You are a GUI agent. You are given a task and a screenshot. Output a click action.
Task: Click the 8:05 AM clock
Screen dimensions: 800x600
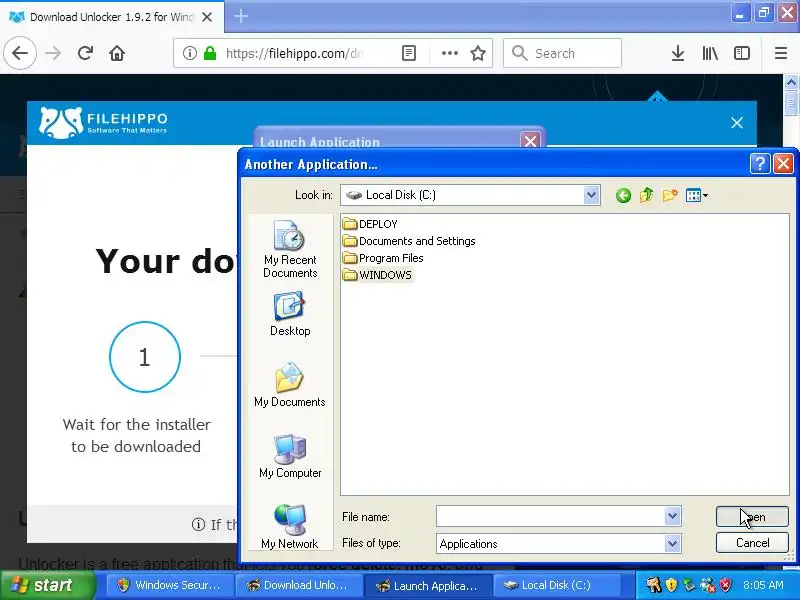coord(763,585)
